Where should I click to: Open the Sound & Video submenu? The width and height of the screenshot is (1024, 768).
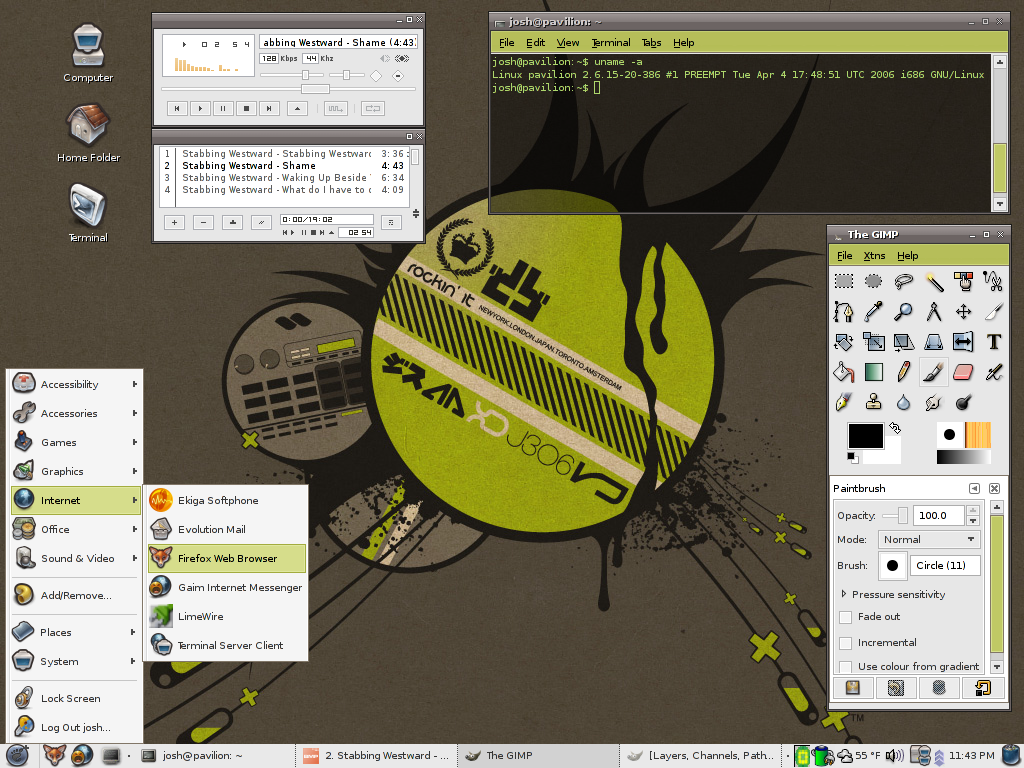[76, 558]
